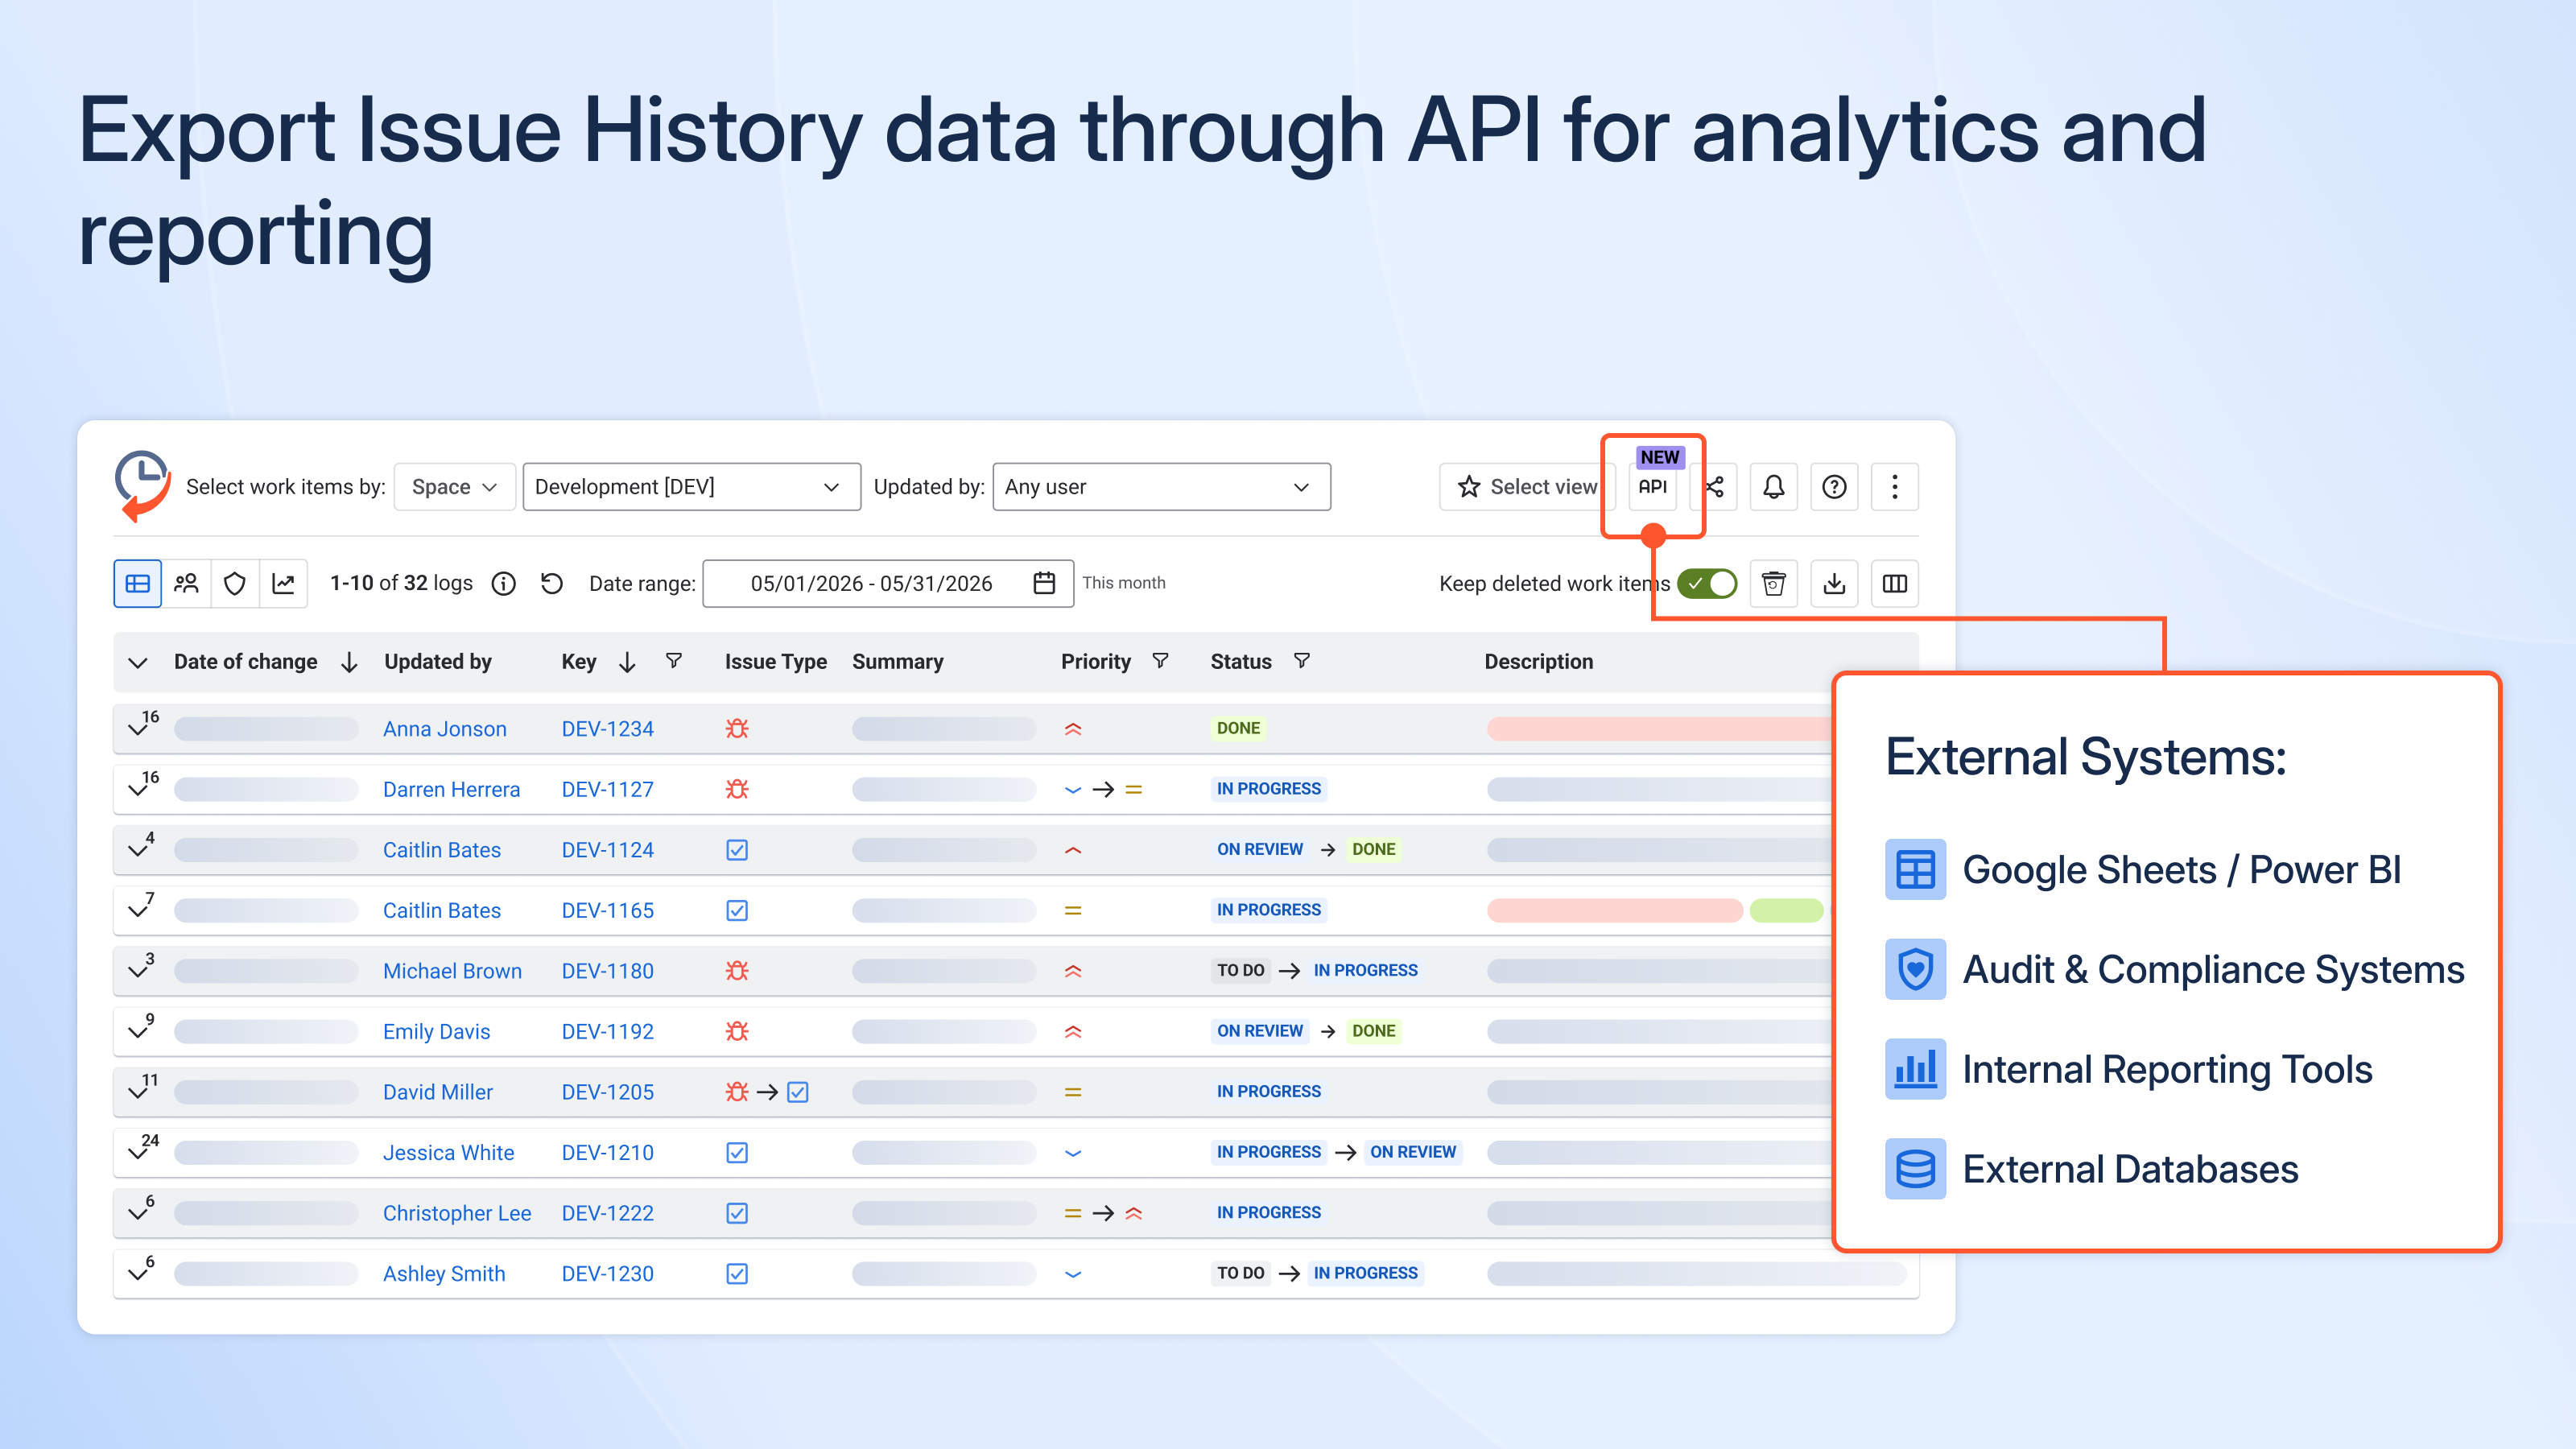This screenshot has height=1449, width=2576.
Task: Click the refresh logs icon
Action: coord(552,583)
